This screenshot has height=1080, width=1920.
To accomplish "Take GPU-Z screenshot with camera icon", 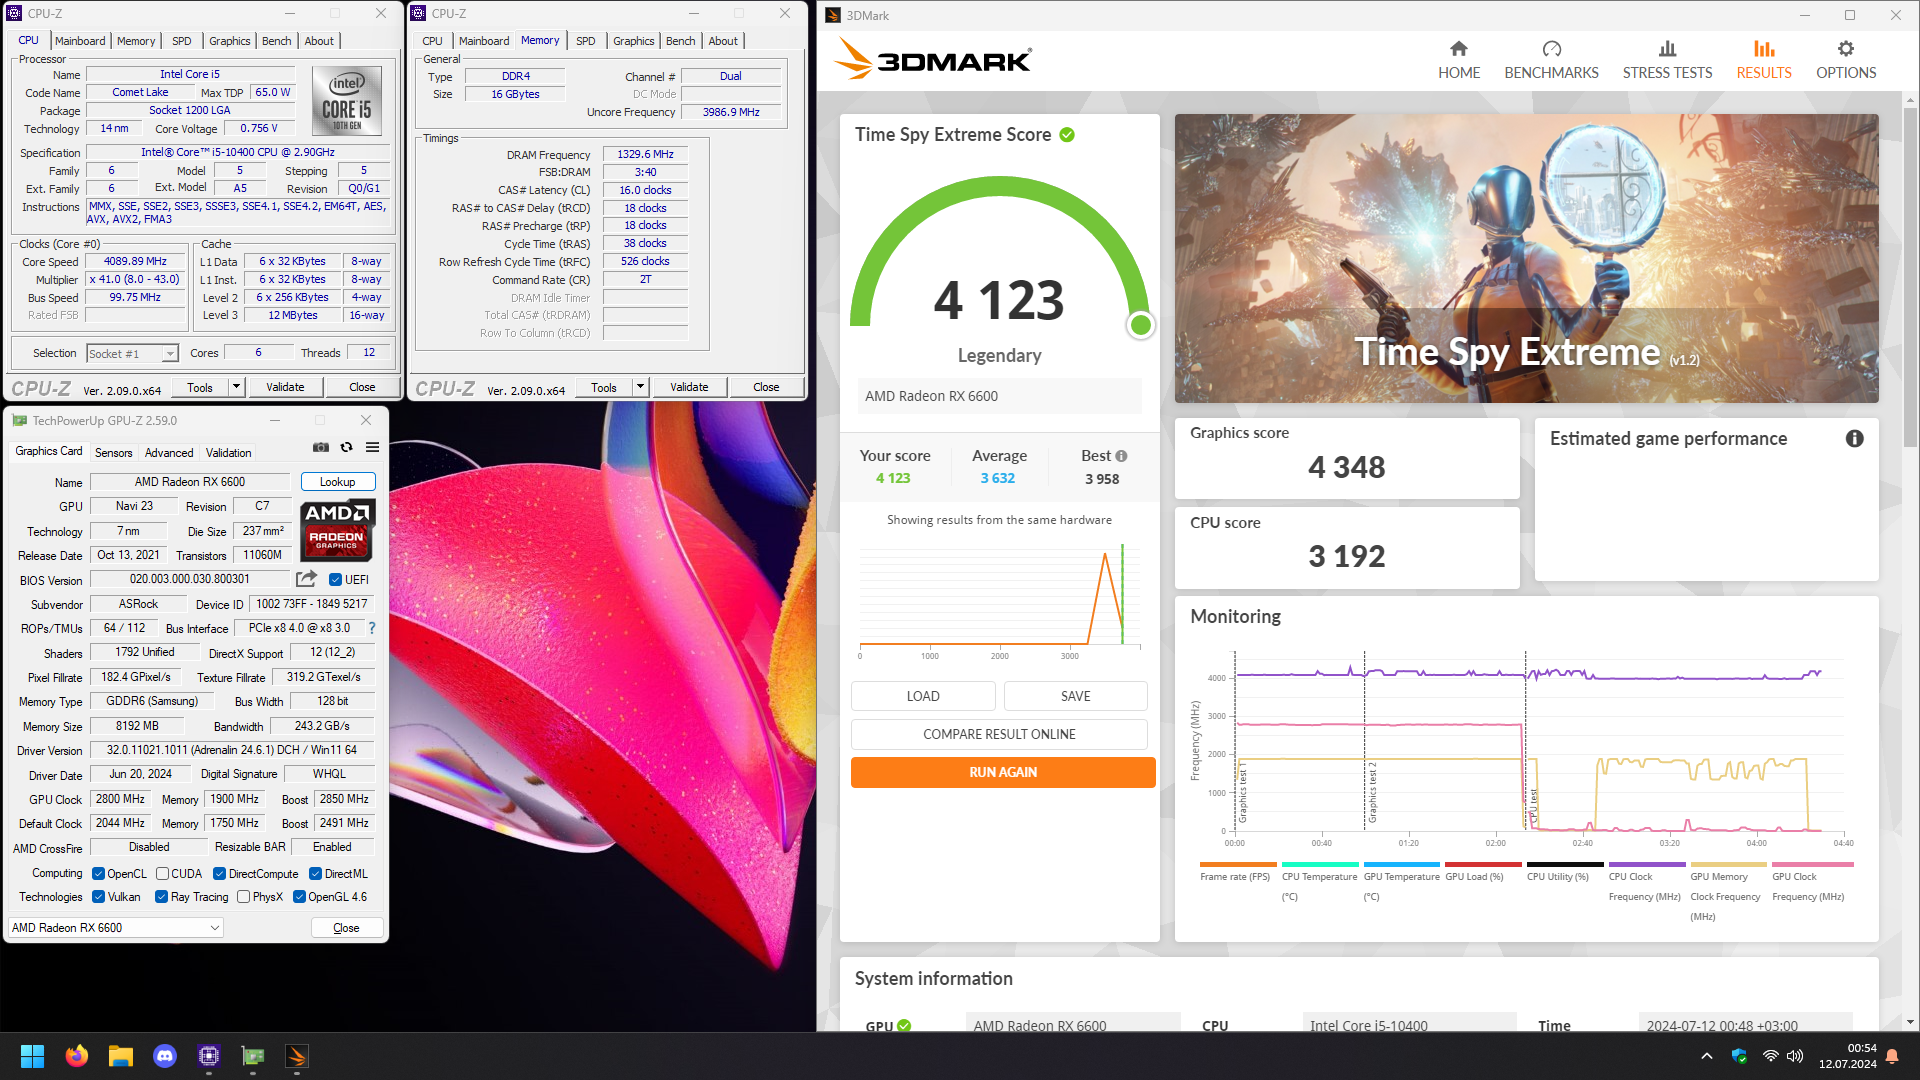I will 321,447.
